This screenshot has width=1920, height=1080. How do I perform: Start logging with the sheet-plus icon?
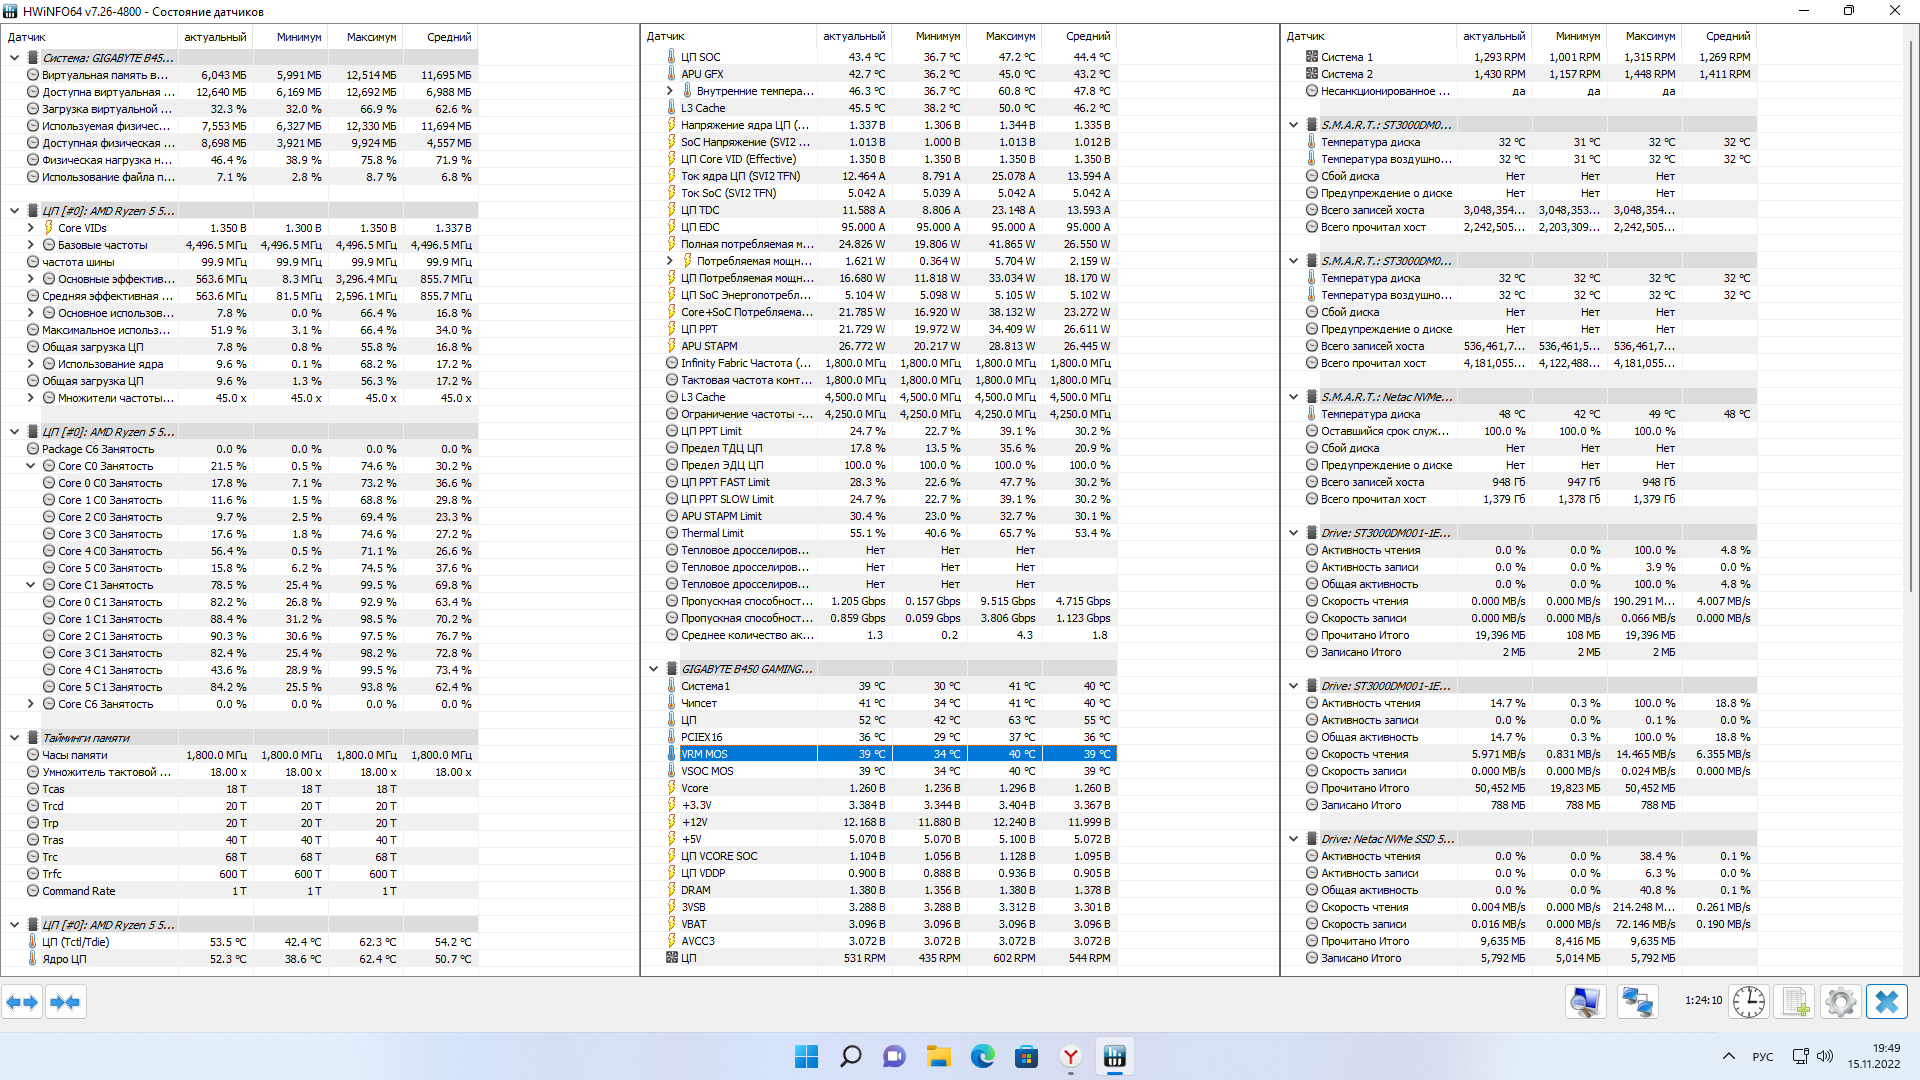(x=1795, y=1002)
